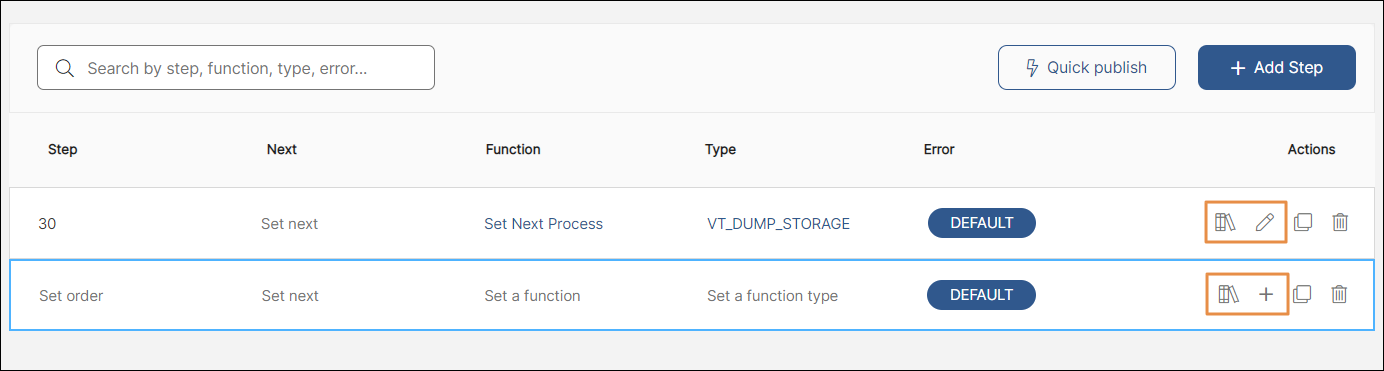Viewport: 1384px width, 371px height.
Task: Click the DEFAULT error badge for step 30
Action: (982, 223)
